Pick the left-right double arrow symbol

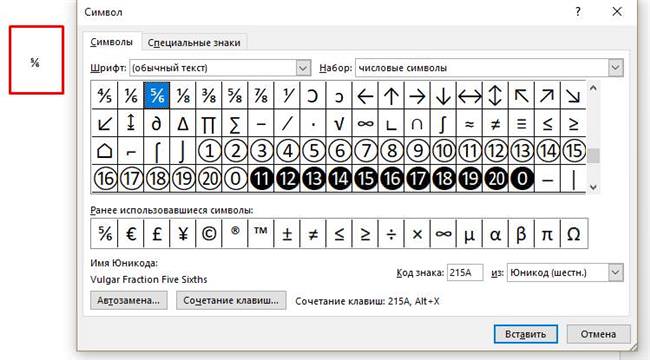pos(470,96)
